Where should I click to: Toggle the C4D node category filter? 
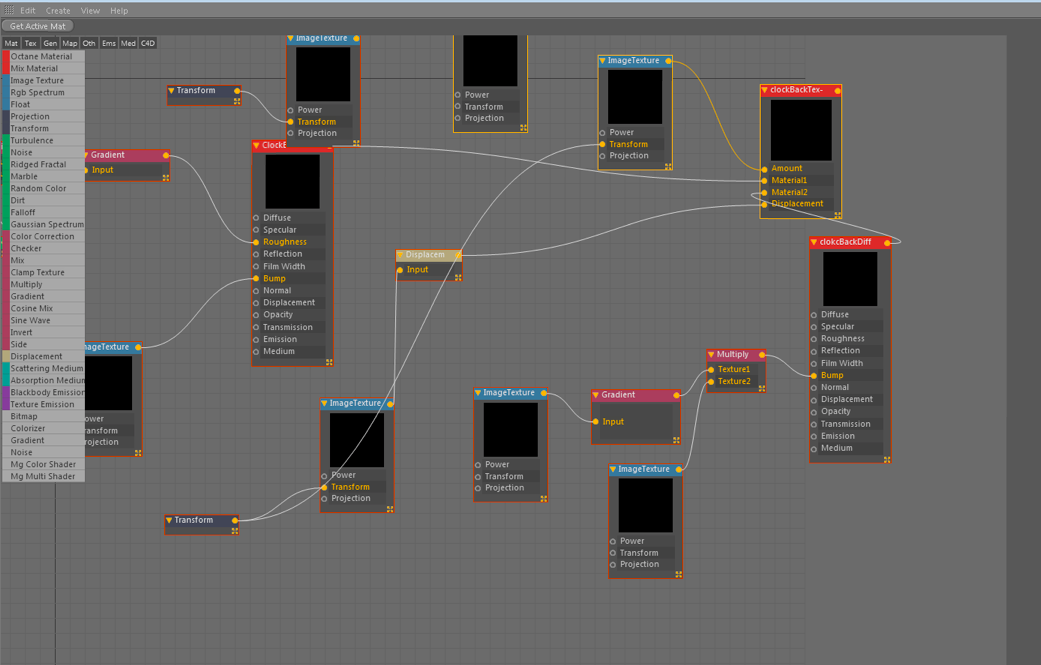point(147,43)
